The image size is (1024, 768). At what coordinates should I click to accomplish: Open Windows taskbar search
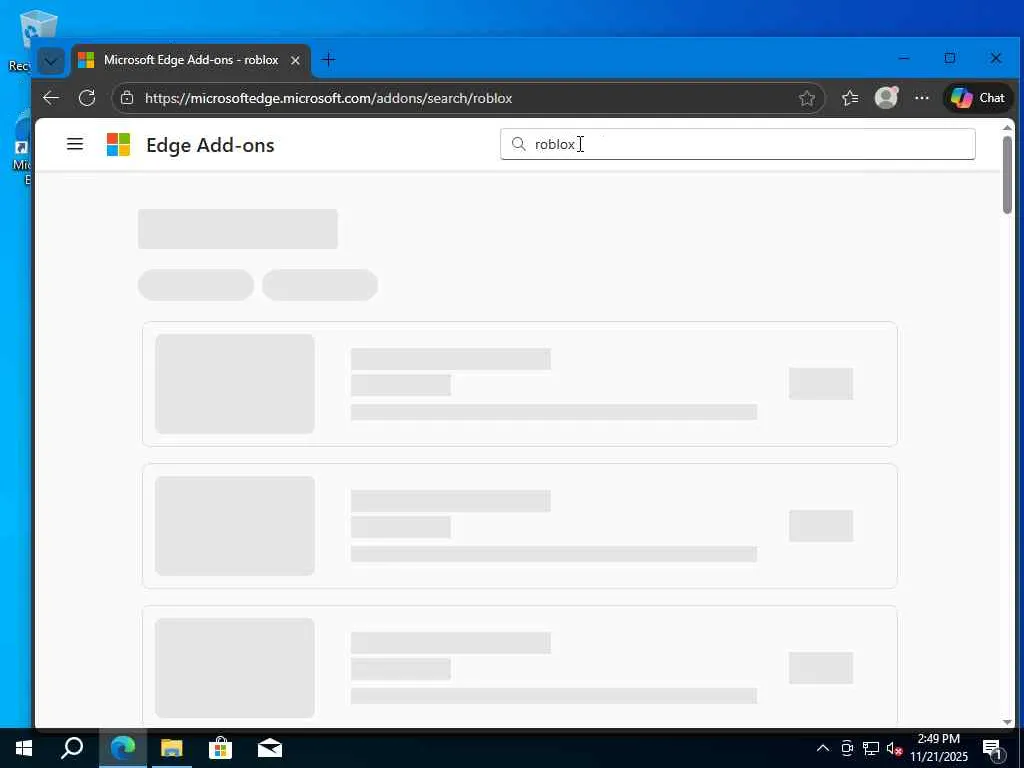(x=72, y=748)
